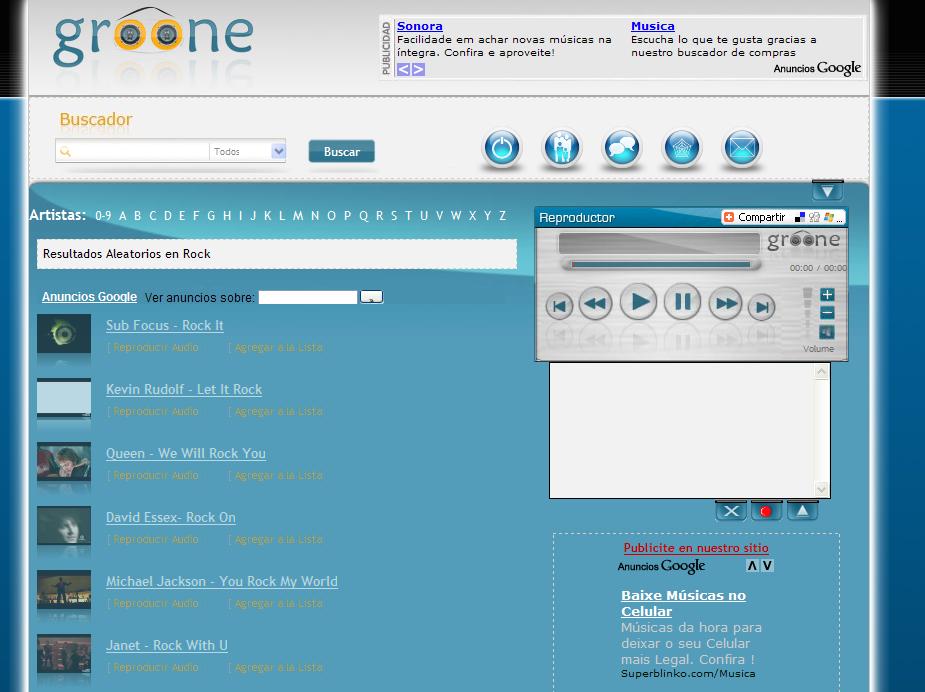Browse artists starting with letter S
Screen dimensions: 925x692
(393, 216)
